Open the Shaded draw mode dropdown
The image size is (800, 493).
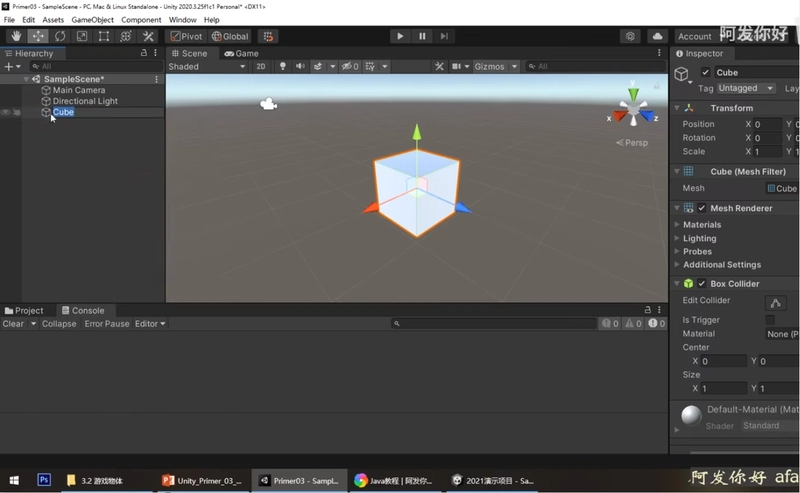tap(207, 66)
